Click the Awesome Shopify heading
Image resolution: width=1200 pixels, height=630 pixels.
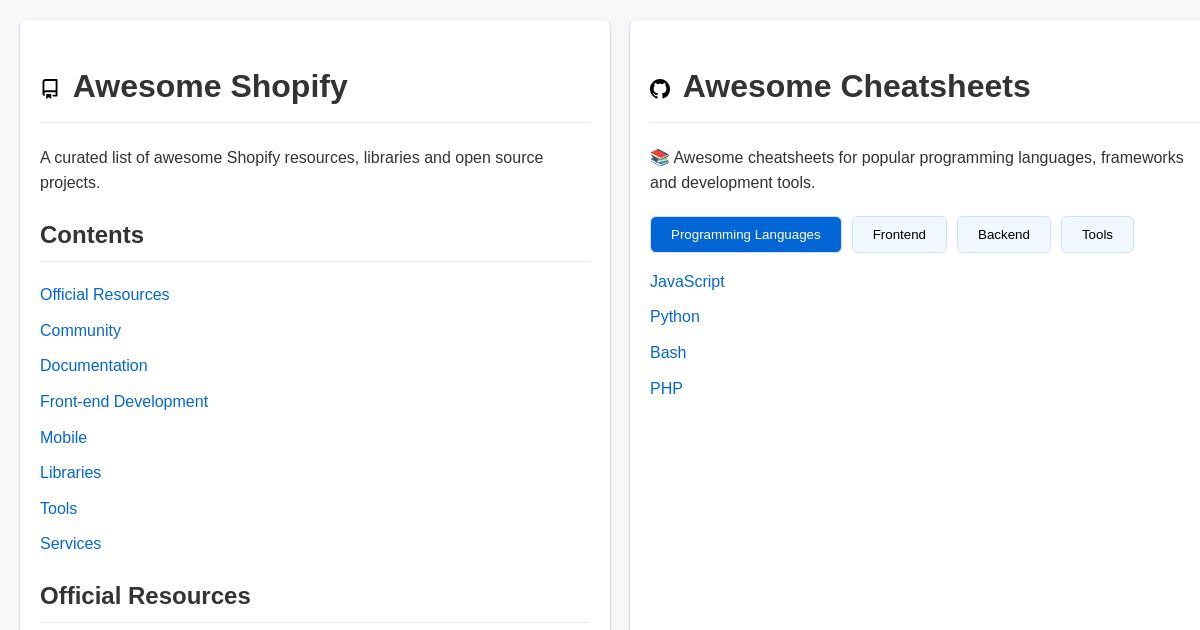(x=210, y=88)
